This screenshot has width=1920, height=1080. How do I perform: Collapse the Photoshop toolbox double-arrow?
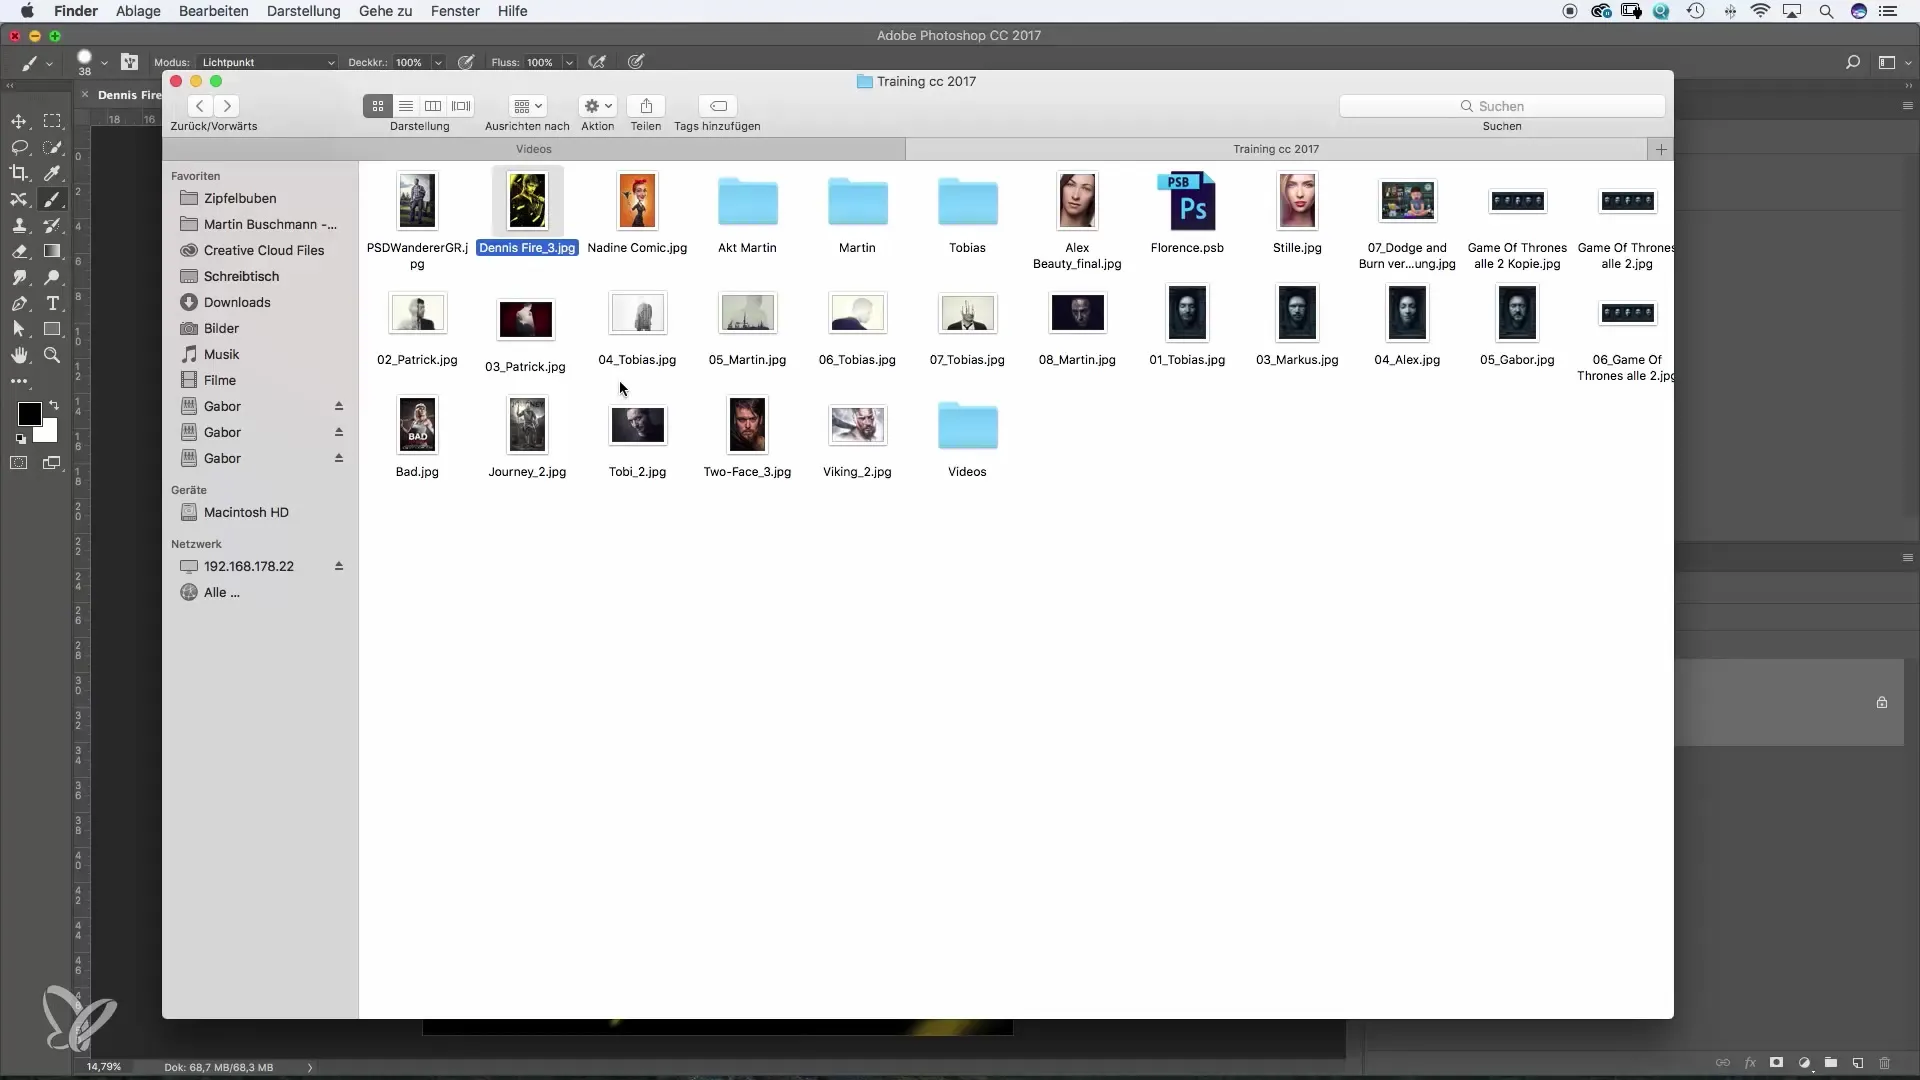pyautogui.click(x=10, y=86)
